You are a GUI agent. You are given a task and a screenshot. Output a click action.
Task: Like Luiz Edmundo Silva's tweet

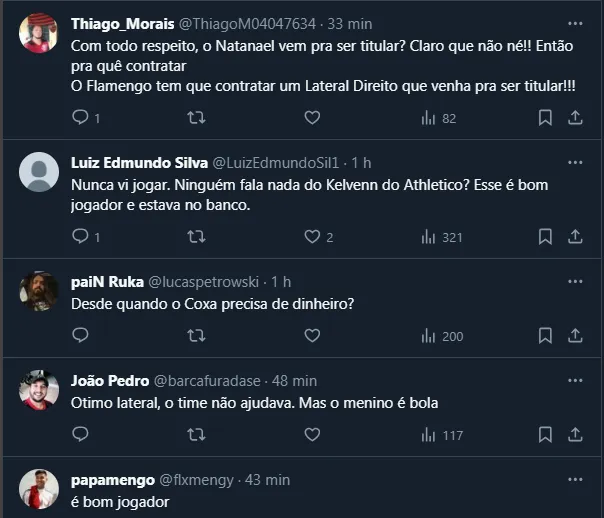(312, 236)
